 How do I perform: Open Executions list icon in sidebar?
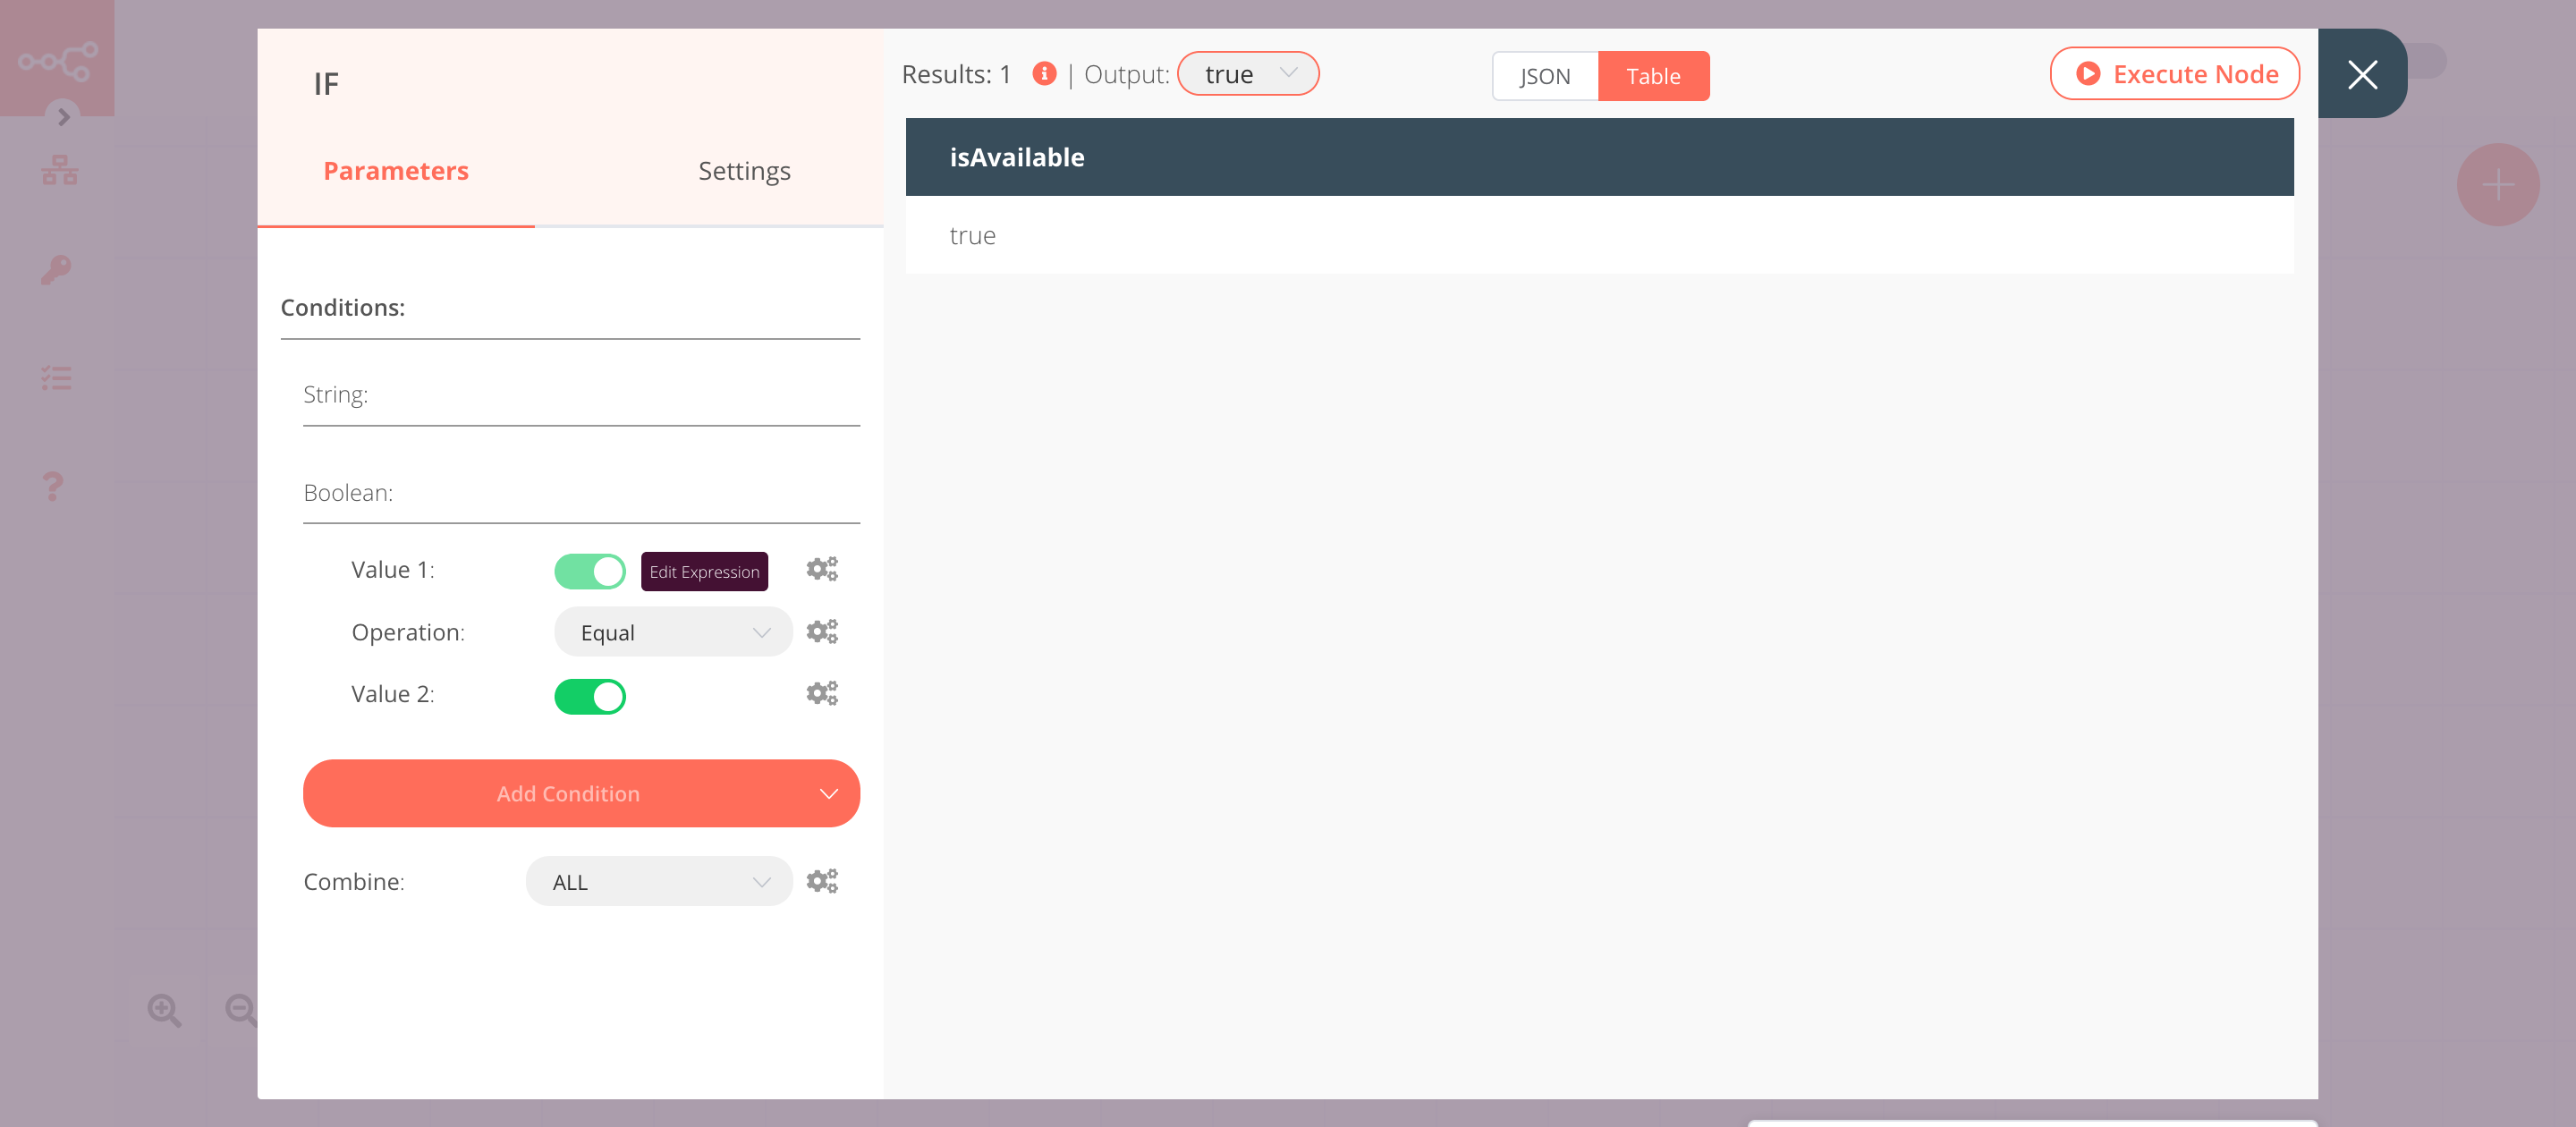click(x=57, y=378)
